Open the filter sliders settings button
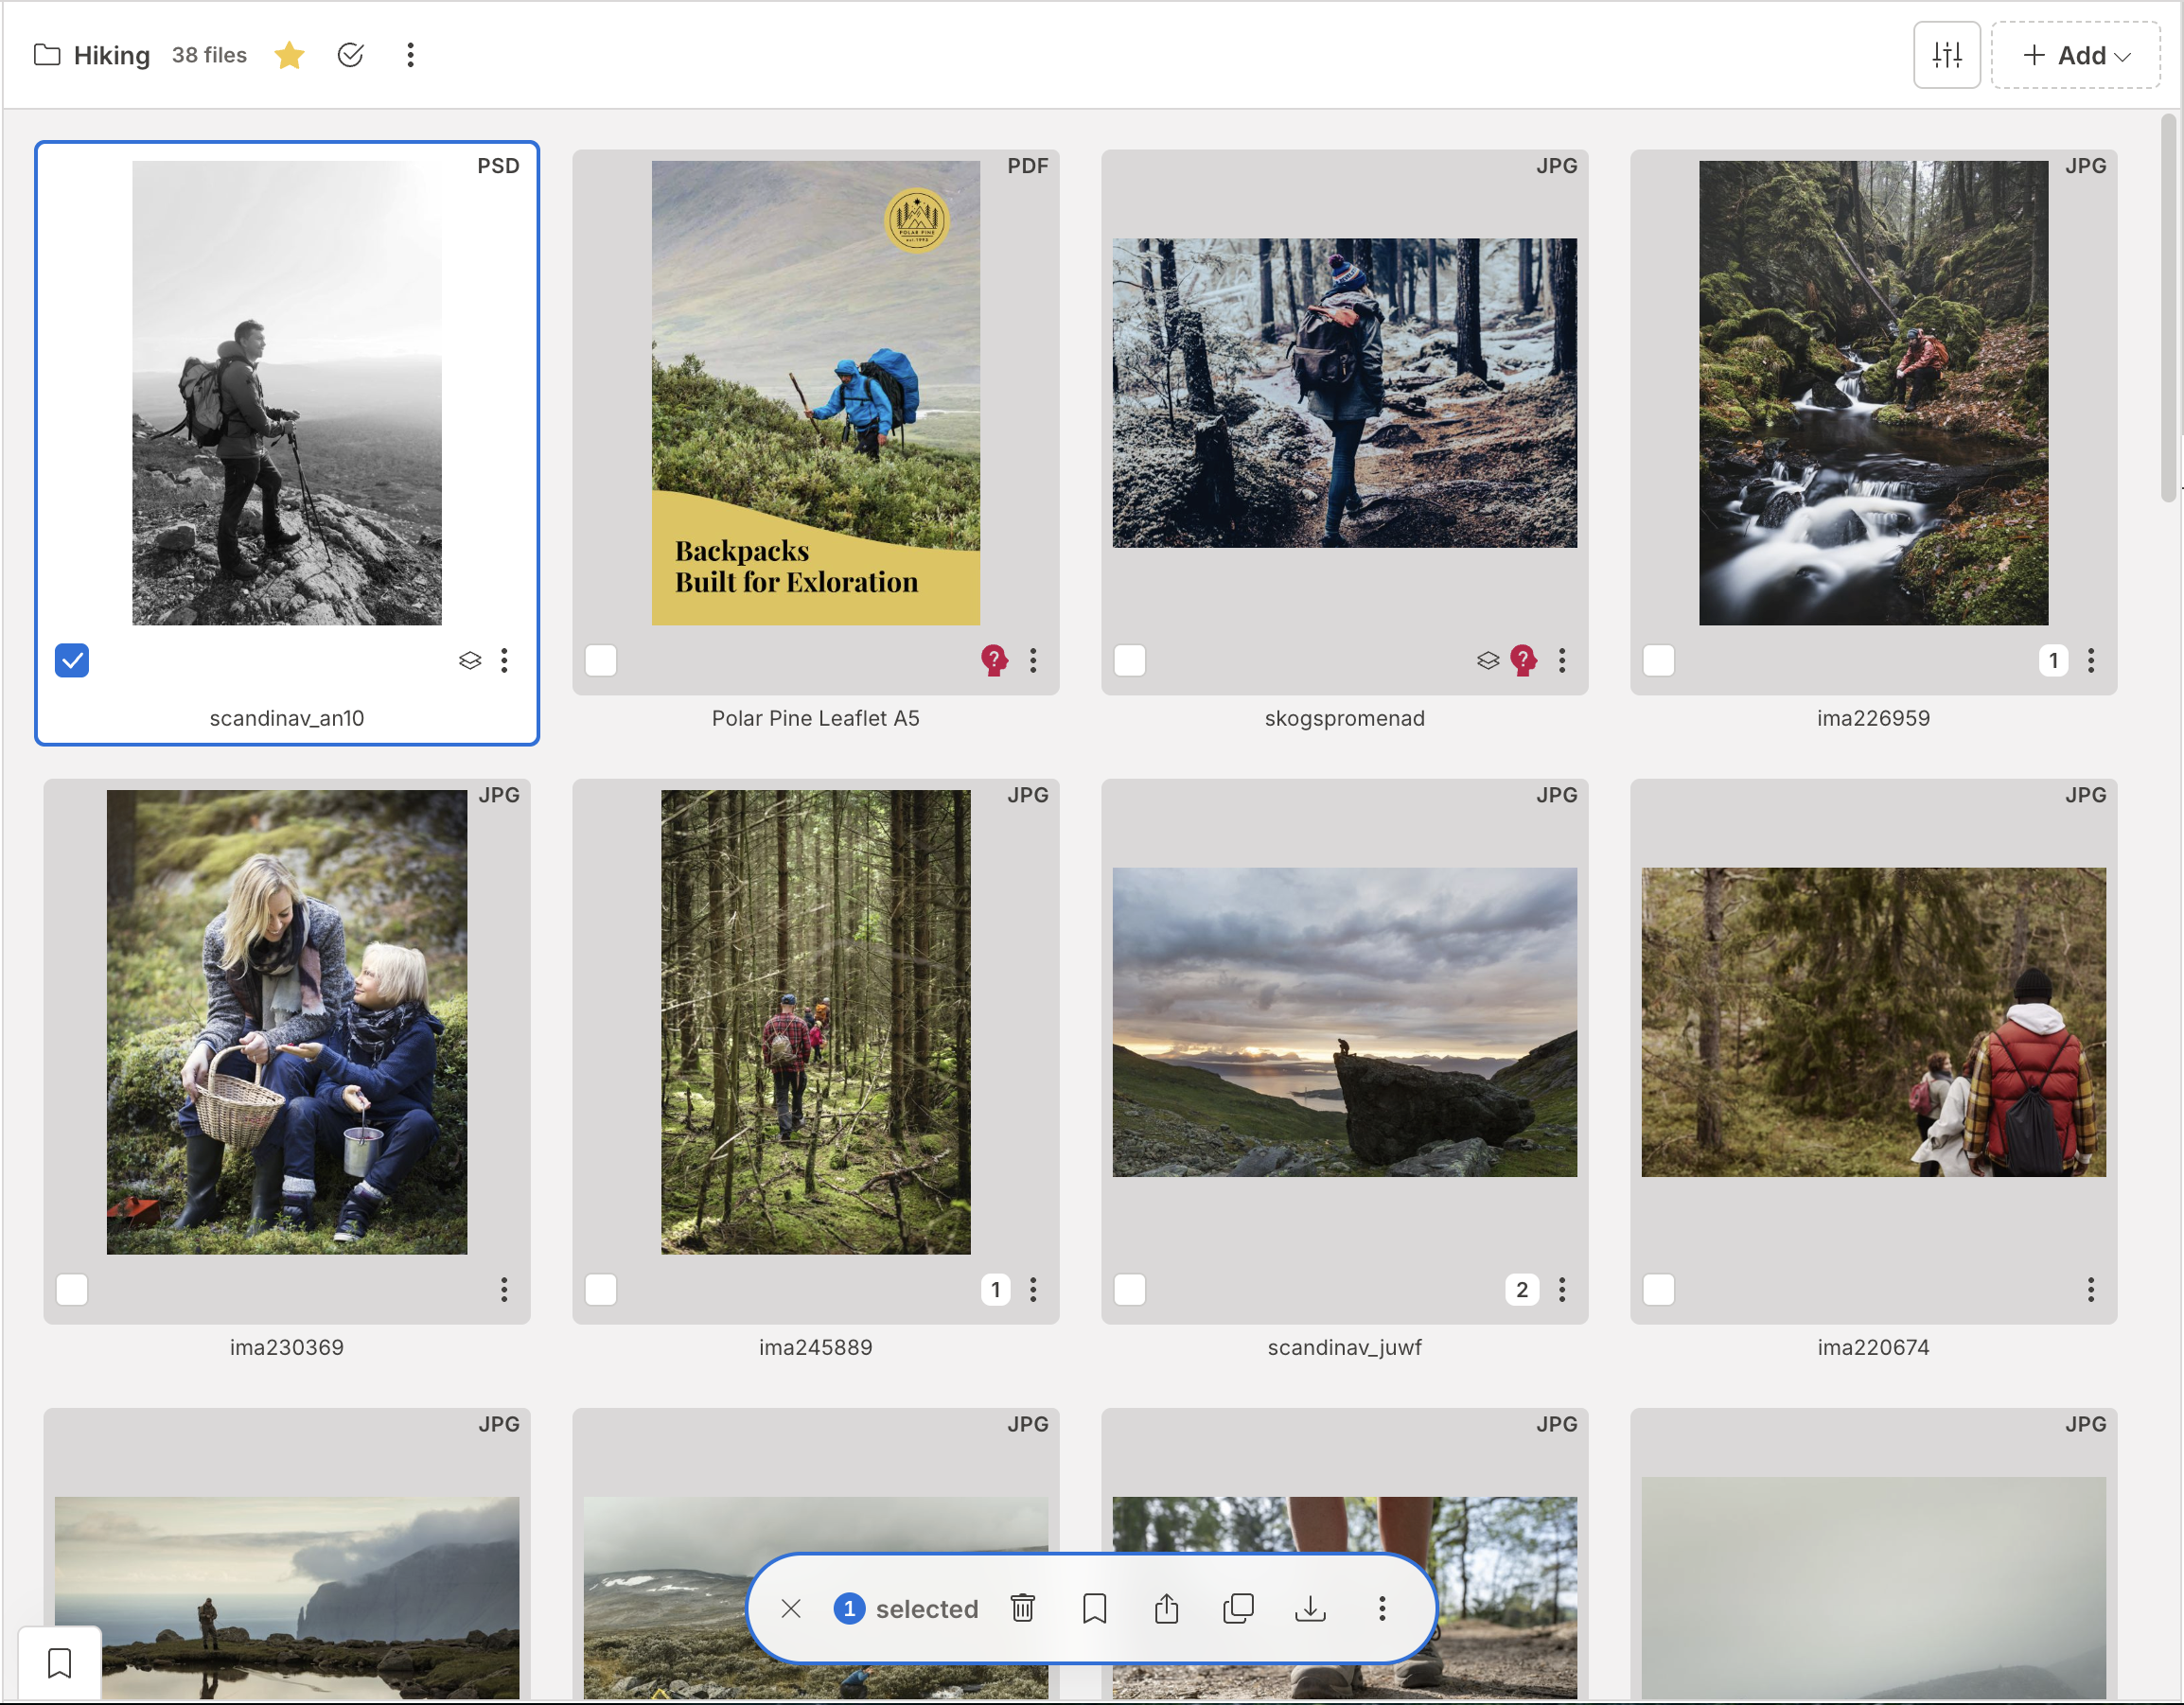 1946,55
